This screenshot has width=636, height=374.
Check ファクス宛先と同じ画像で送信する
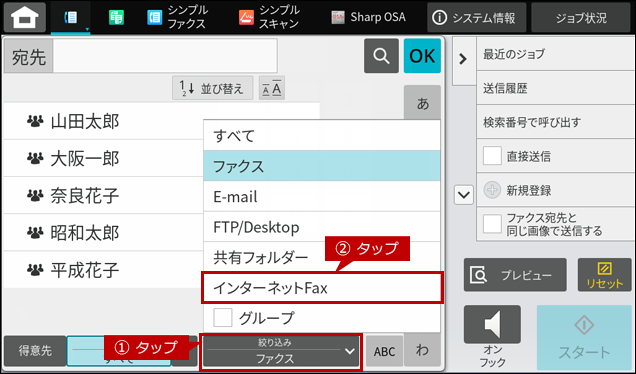point(492,224)
